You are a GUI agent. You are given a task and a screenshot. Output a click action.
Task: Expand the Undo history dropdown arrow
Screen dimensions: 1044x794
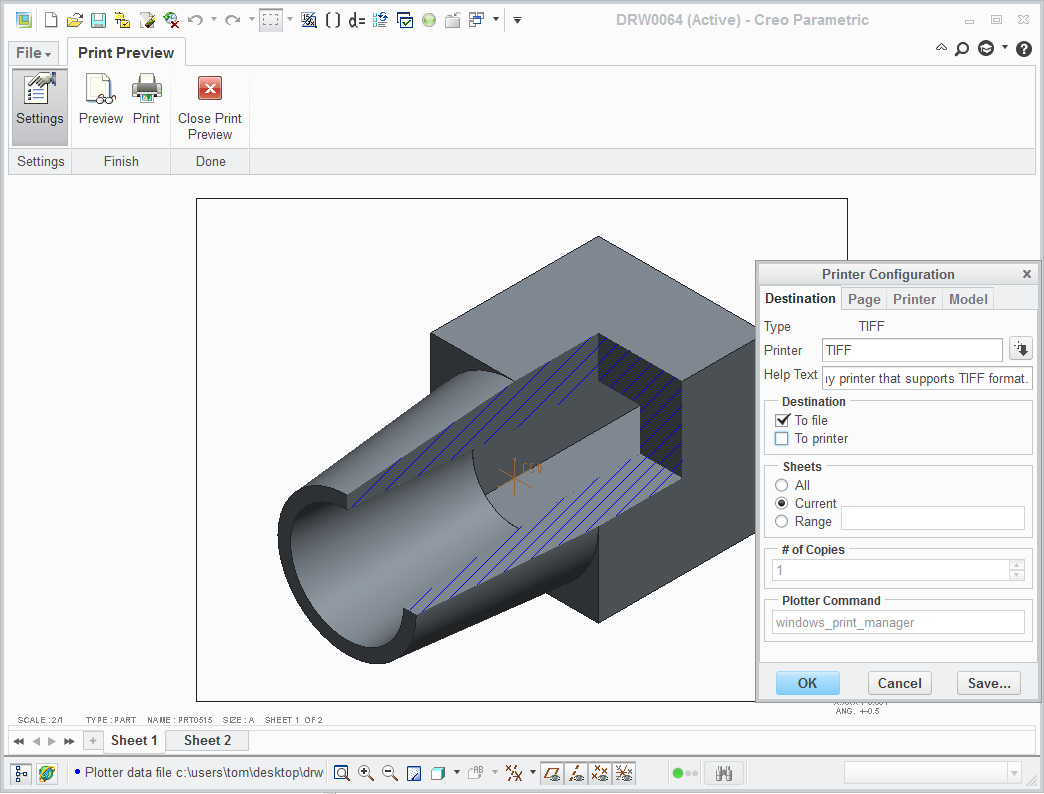(214, 19)
